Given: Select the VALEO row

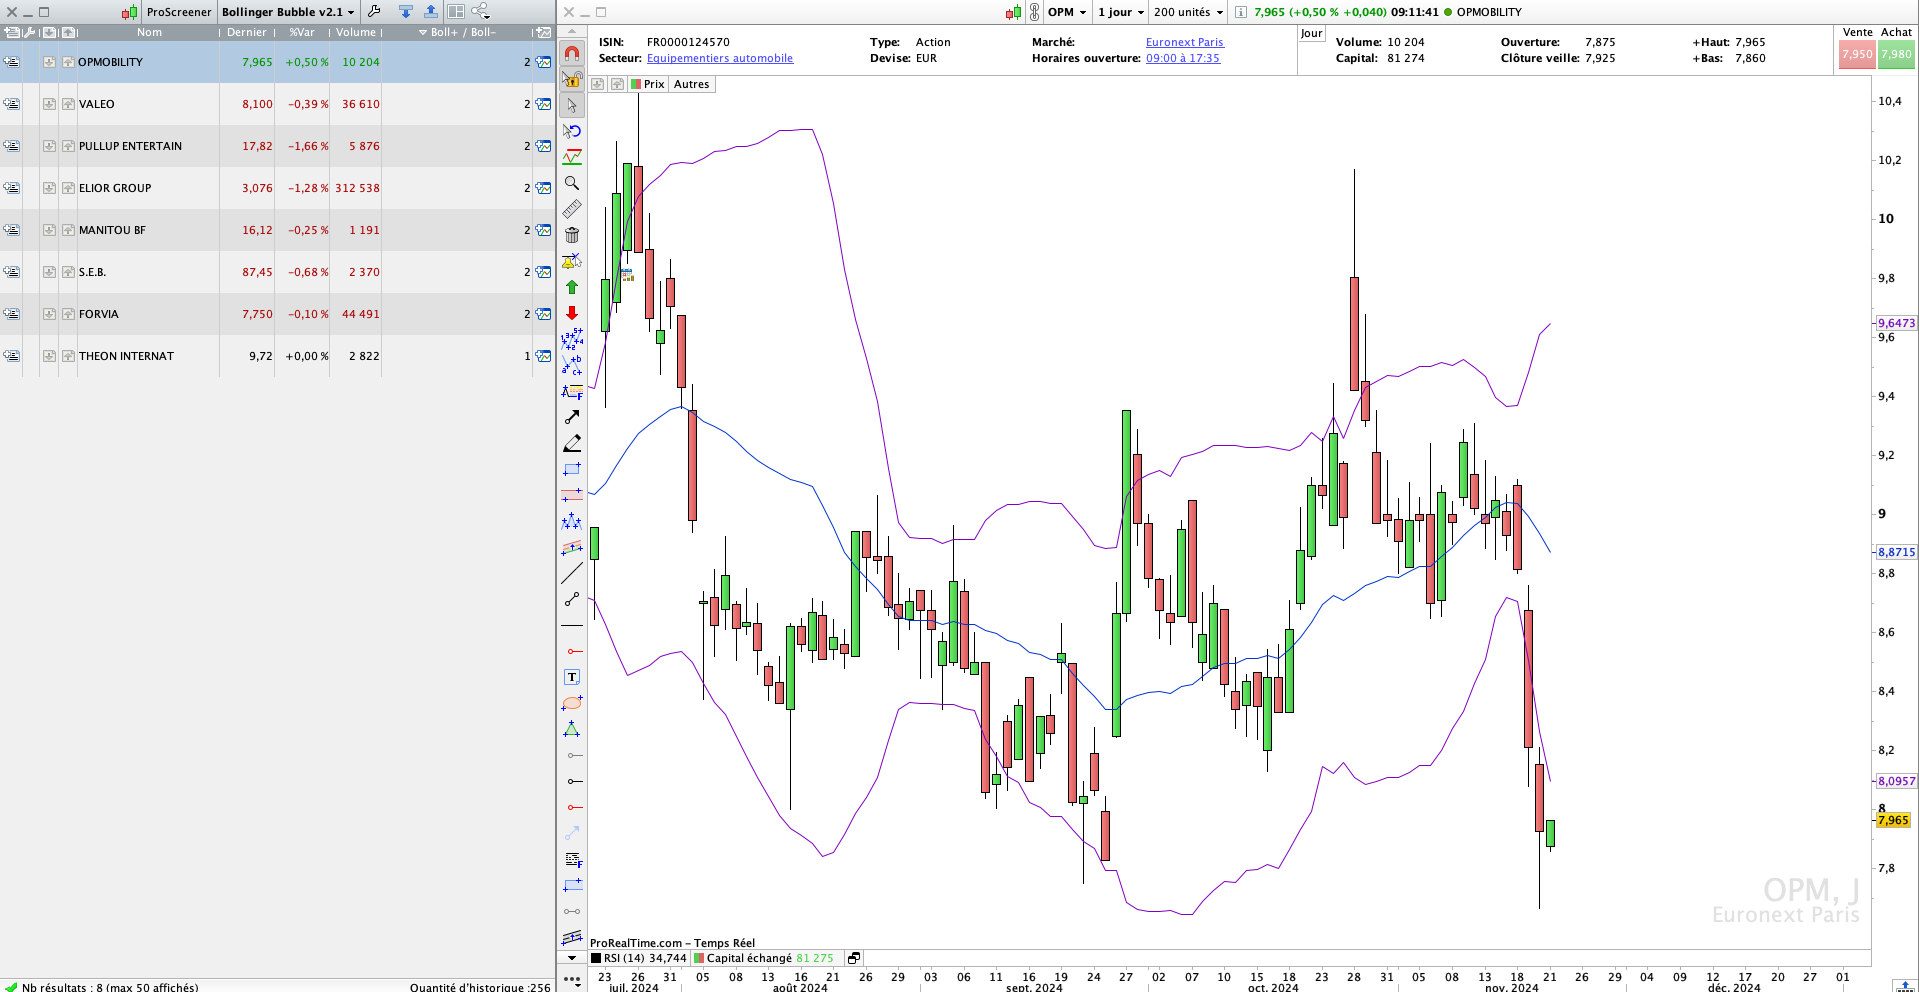Looking at the screenshot, I should pos(277,104).
